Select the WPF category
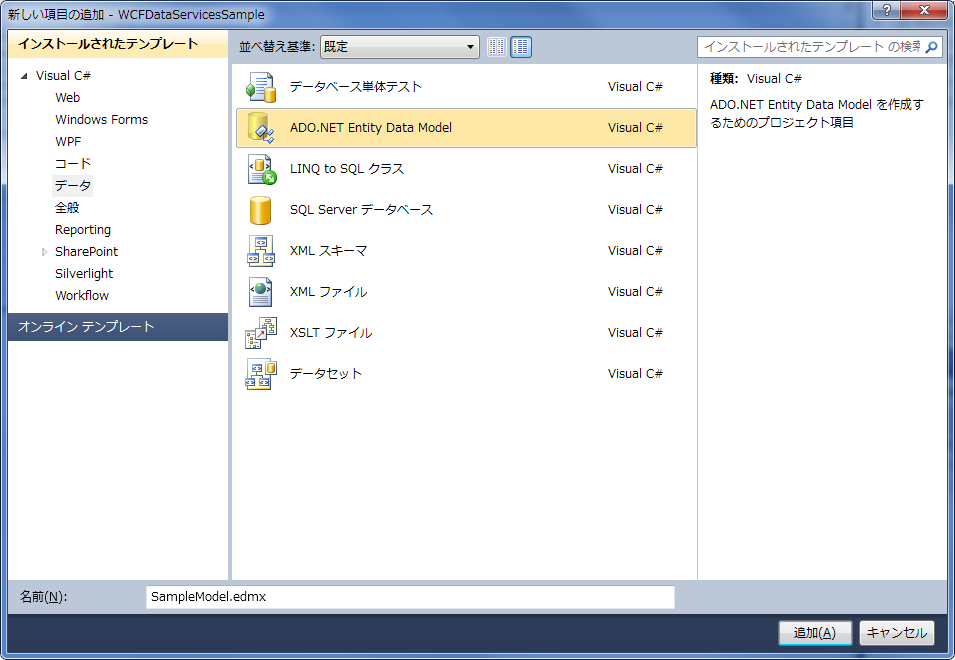Image resolution: width=955 pixels, height=660 pixels. tap(68, 141)
